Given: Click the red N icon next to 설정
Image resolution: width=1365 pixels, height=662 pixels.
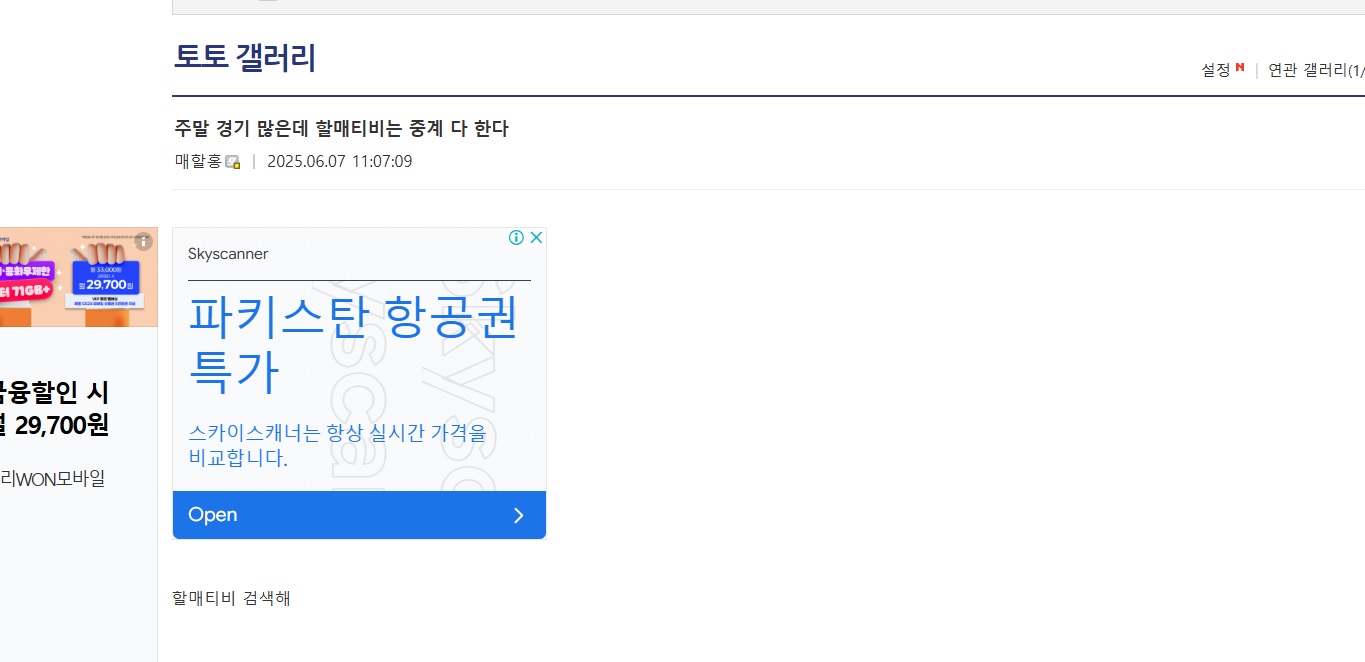Looking at the screenshot, I should tap(1240, 68).
